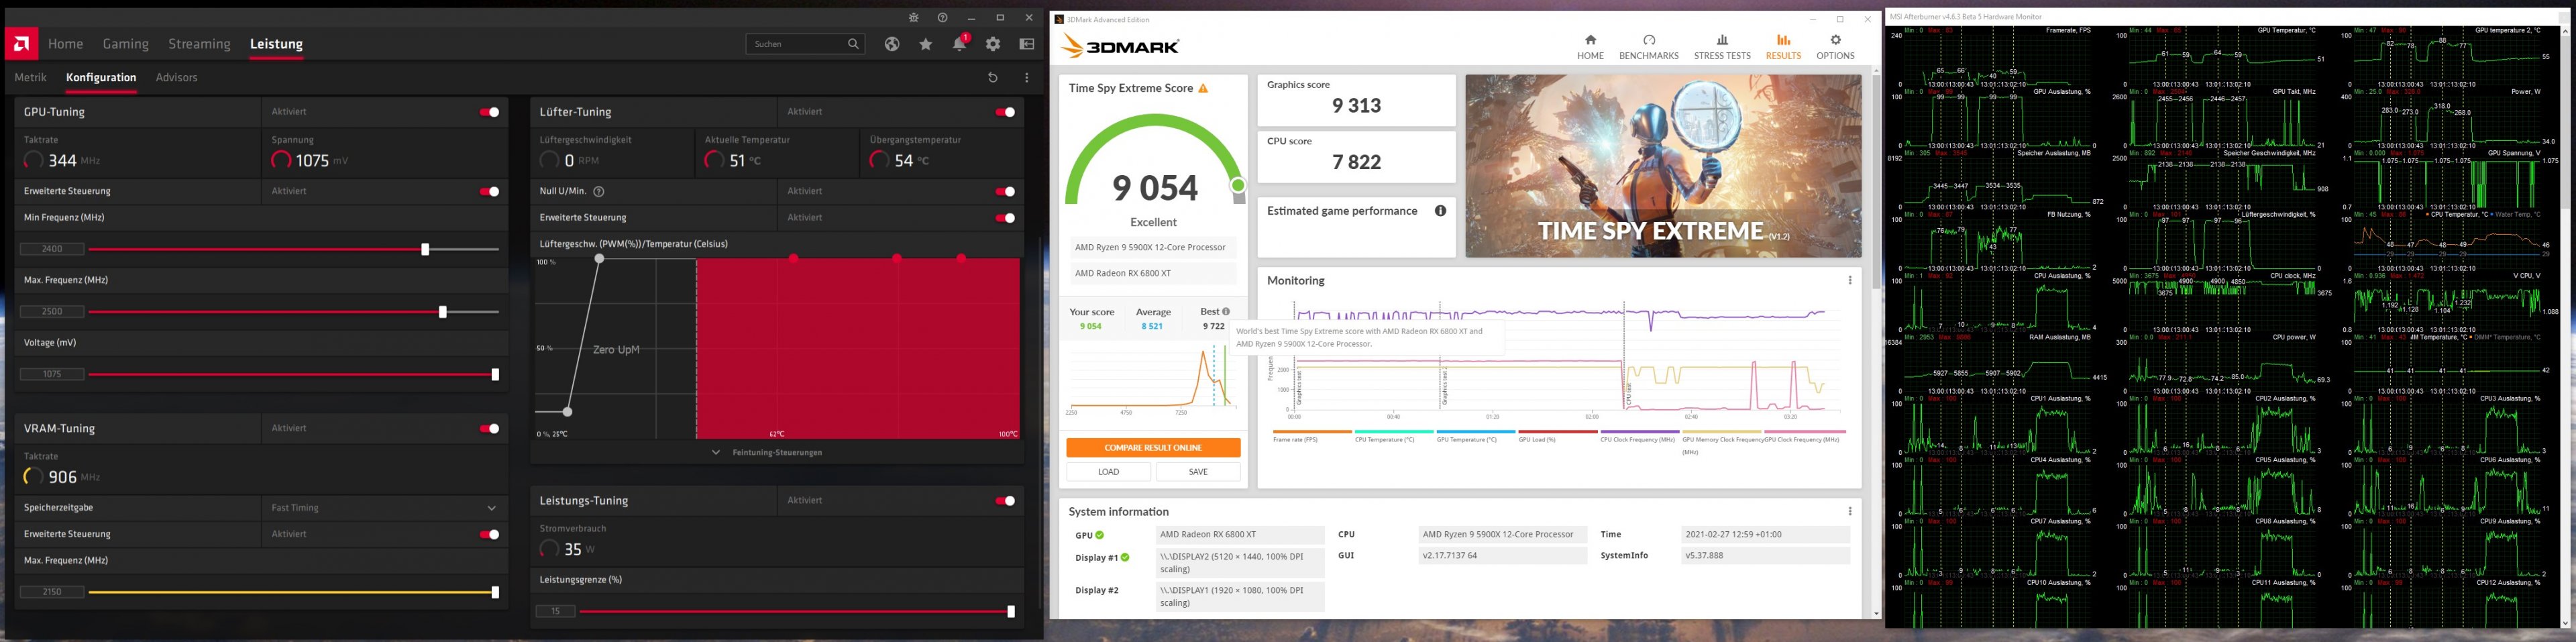This screenshot has height=642, width=2576.
Task: Click the GPU Max. Frequenz slider handle
Action: 443,312
